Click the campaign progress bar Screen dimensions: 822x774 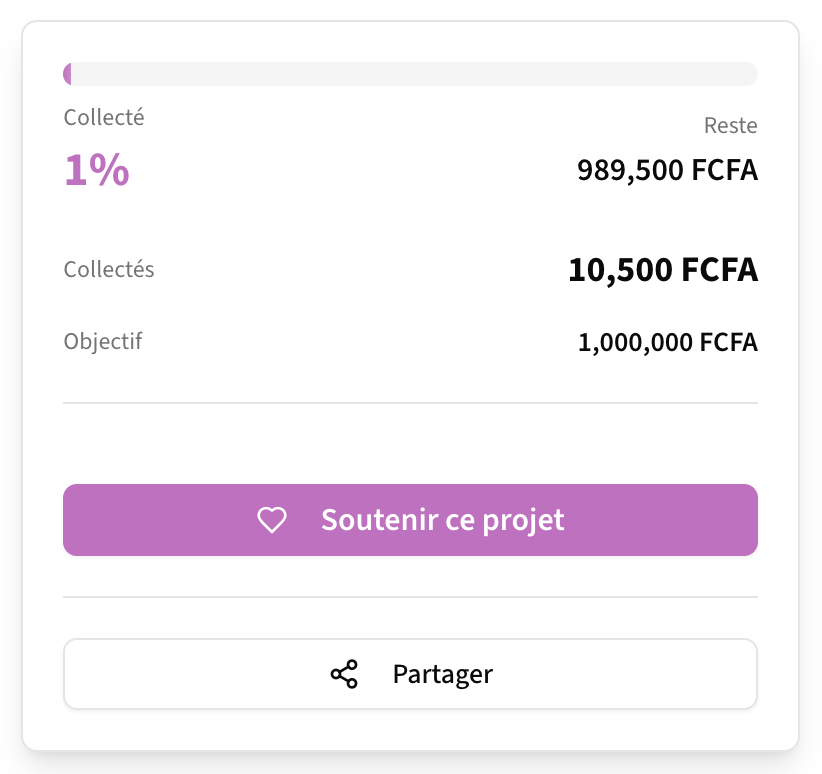point(410,73)
